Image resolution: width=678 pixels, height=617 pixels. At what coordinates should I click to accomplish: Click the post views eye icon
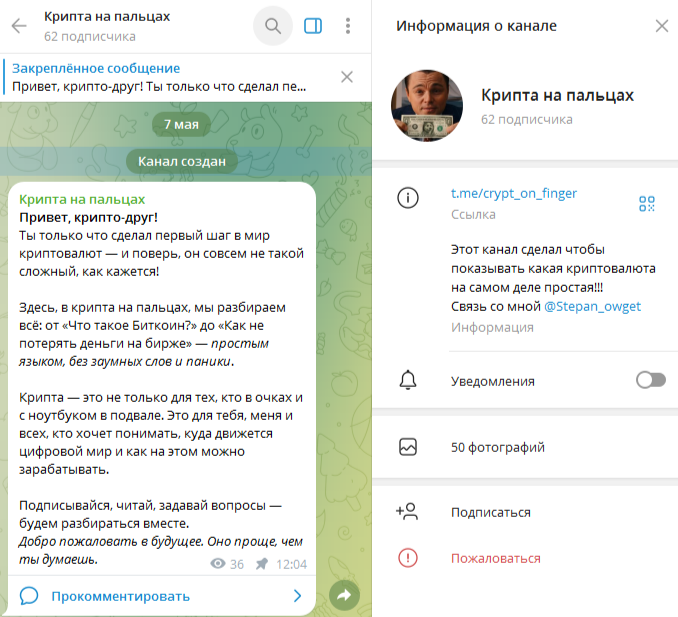pyautogui.click(x=218, y=563)
